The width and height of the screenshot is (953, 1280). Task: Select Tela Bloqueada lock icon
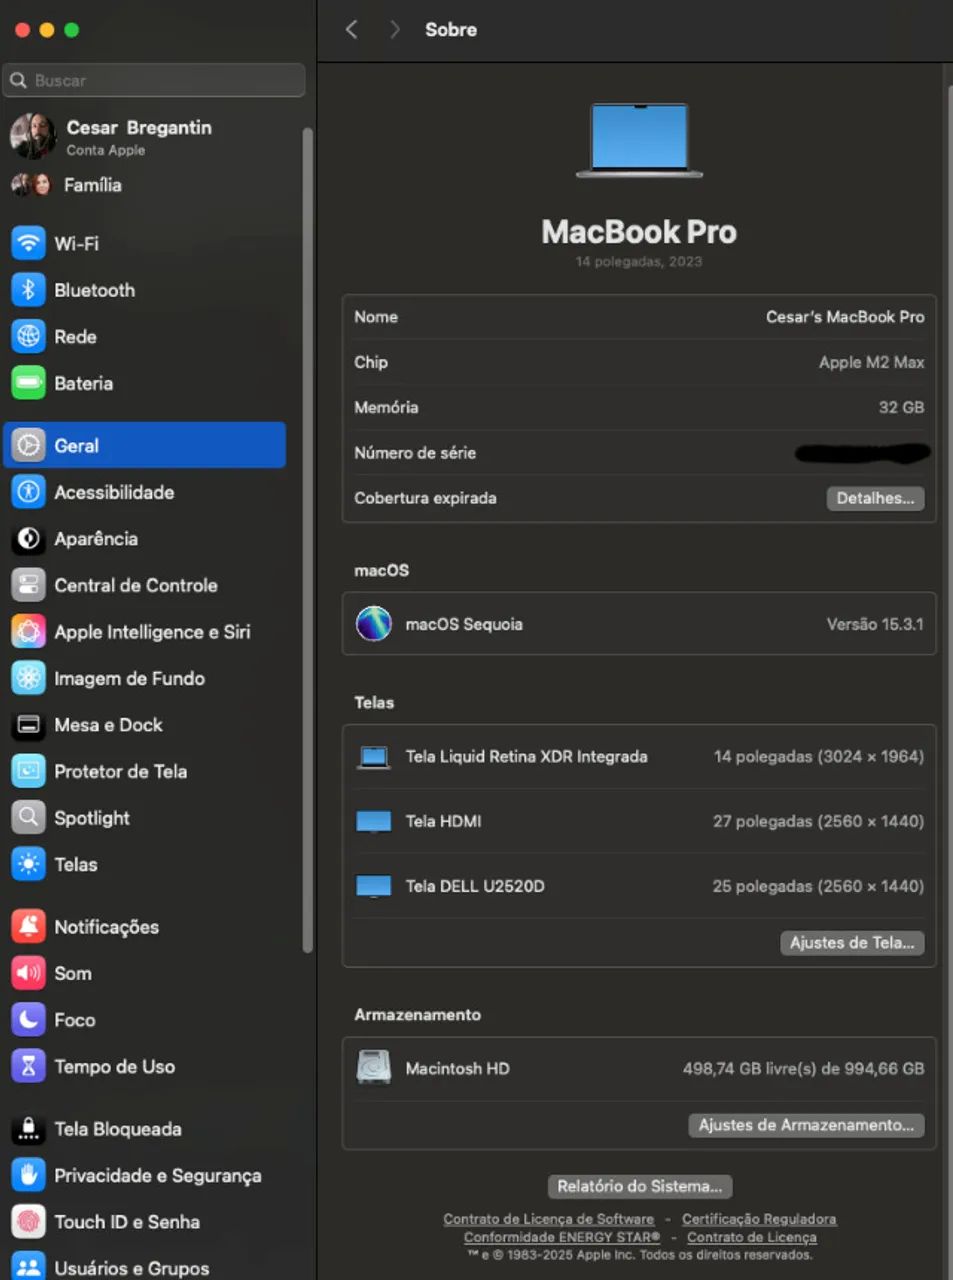(28, 1129)
